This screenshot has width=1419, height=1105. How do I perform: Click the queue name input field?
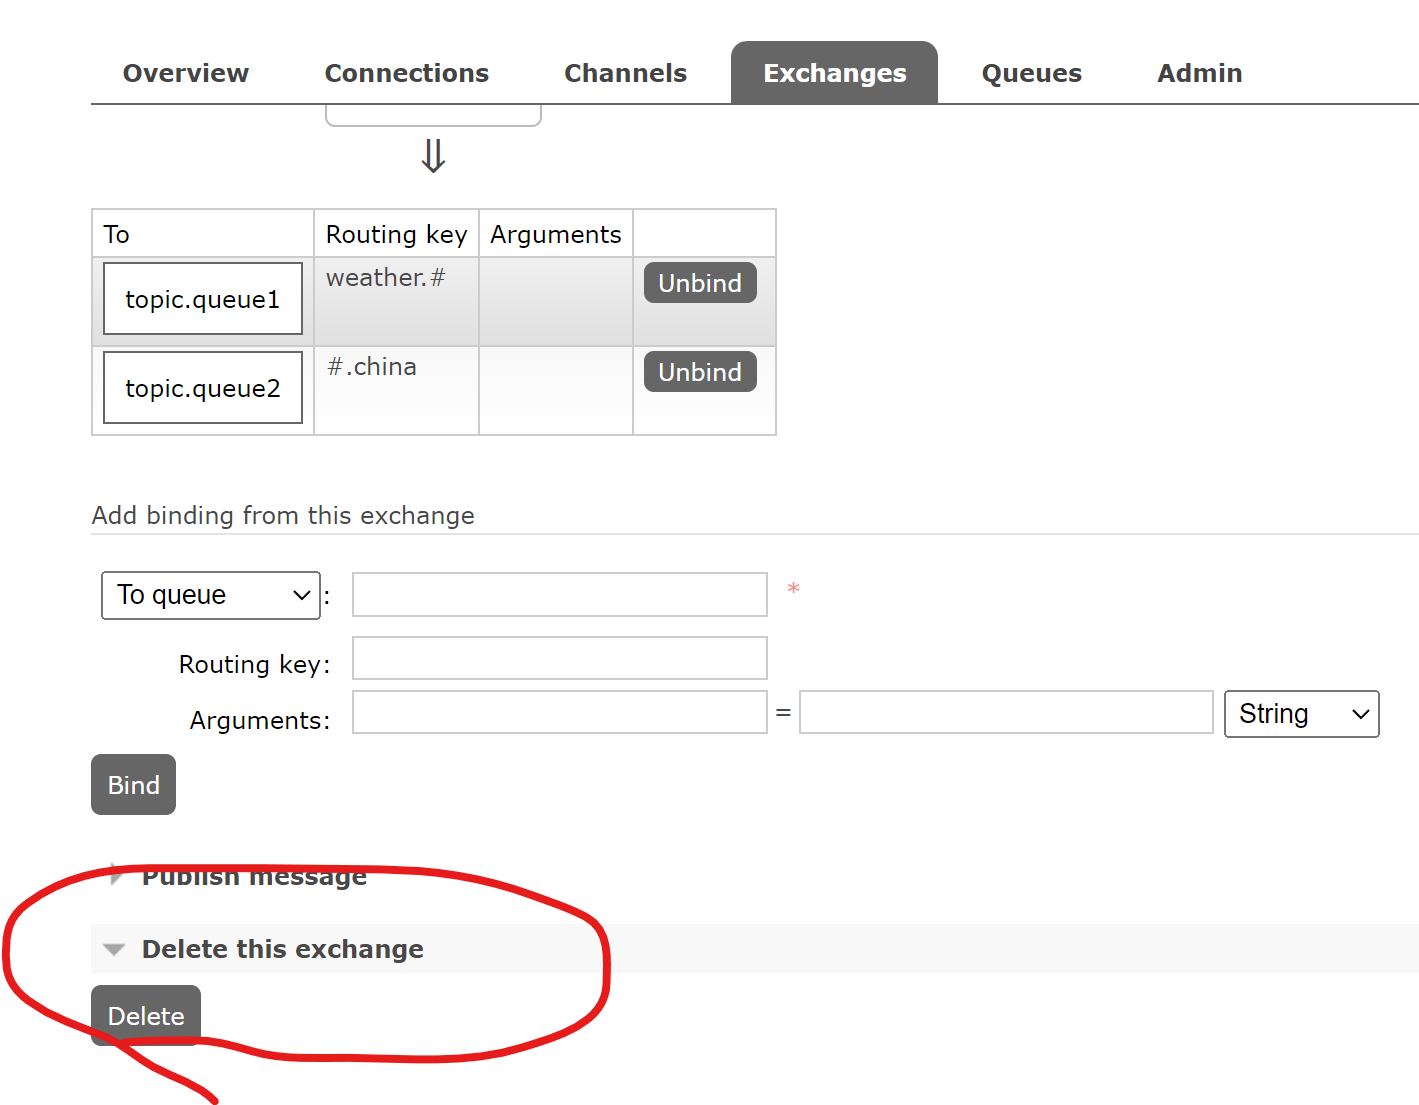click(558, 594)
